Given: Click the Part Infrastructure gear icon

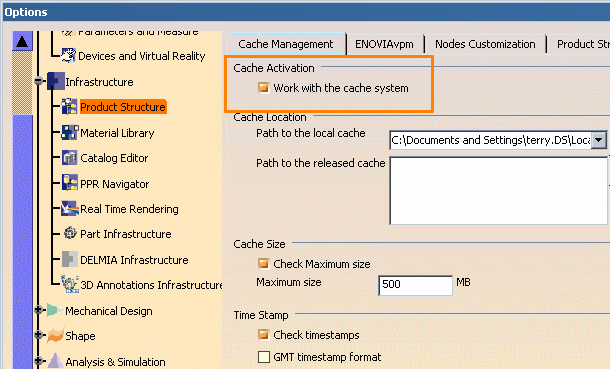Looking at the screenshot, I should [70, 233].
